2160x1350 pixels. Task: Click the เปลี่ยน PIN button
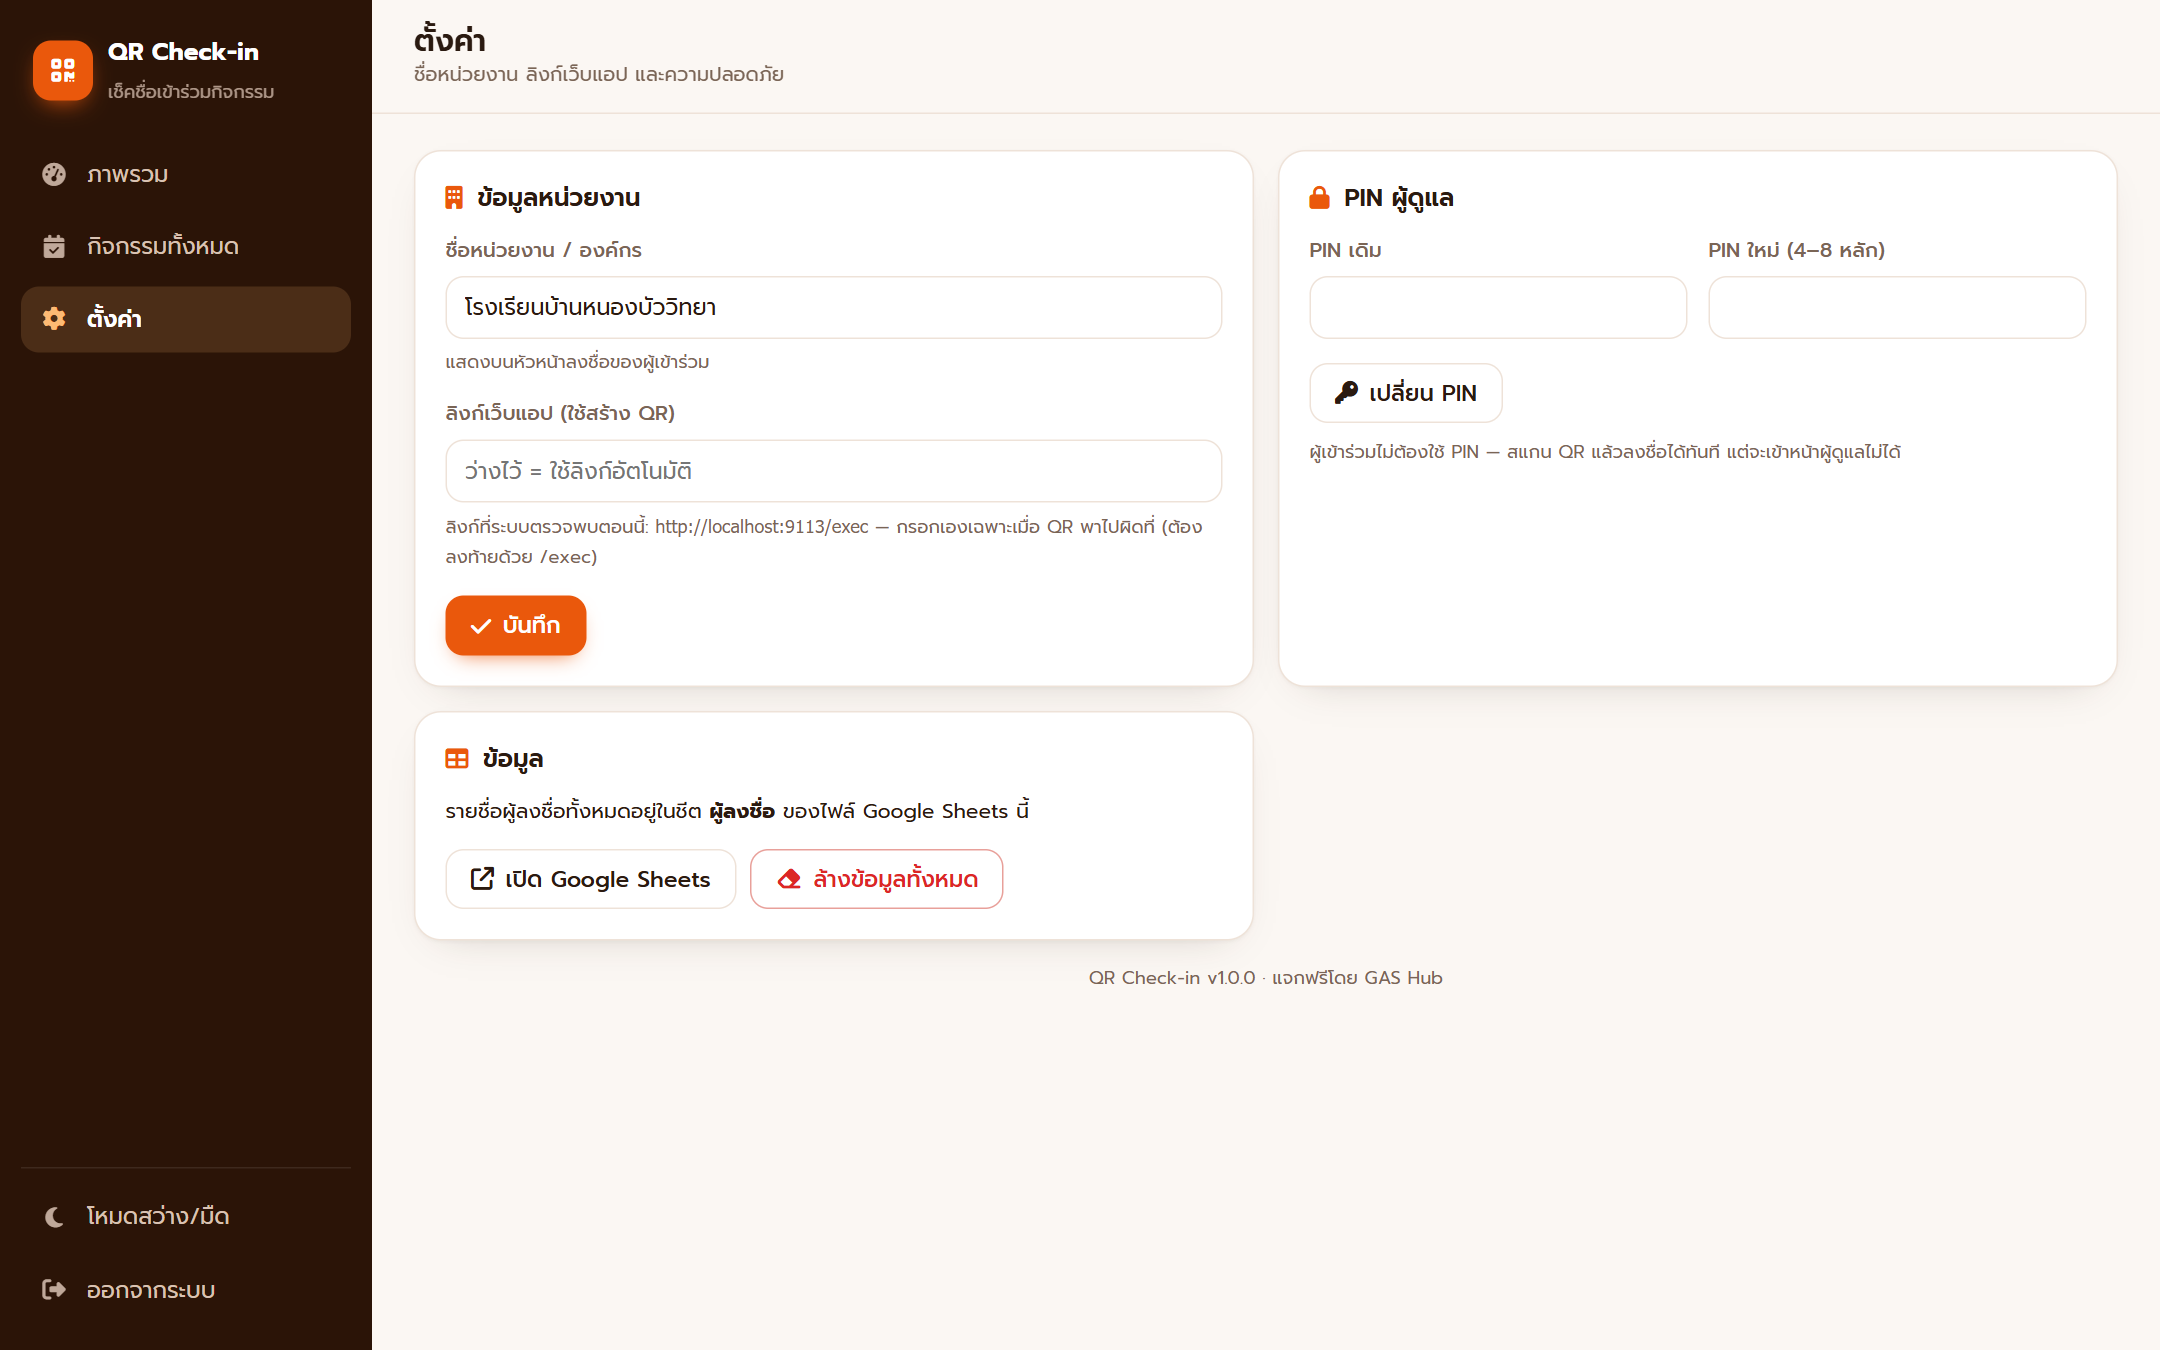point(1406,393)
